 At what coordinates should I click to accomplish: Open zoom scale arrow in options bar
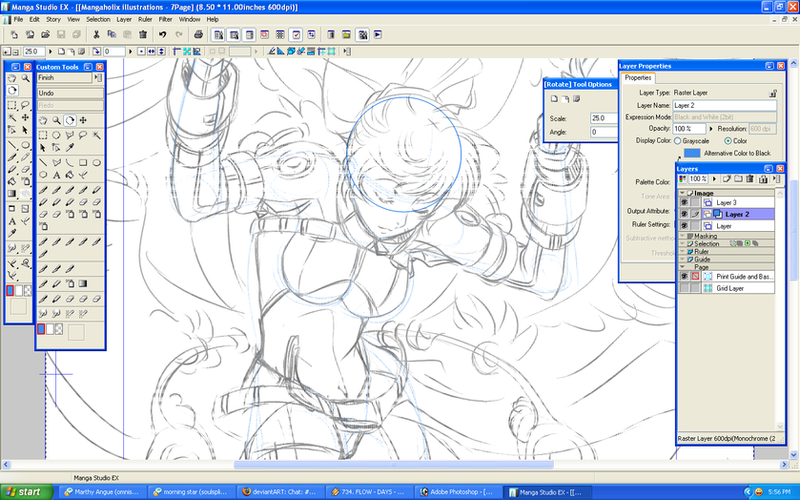50,52
